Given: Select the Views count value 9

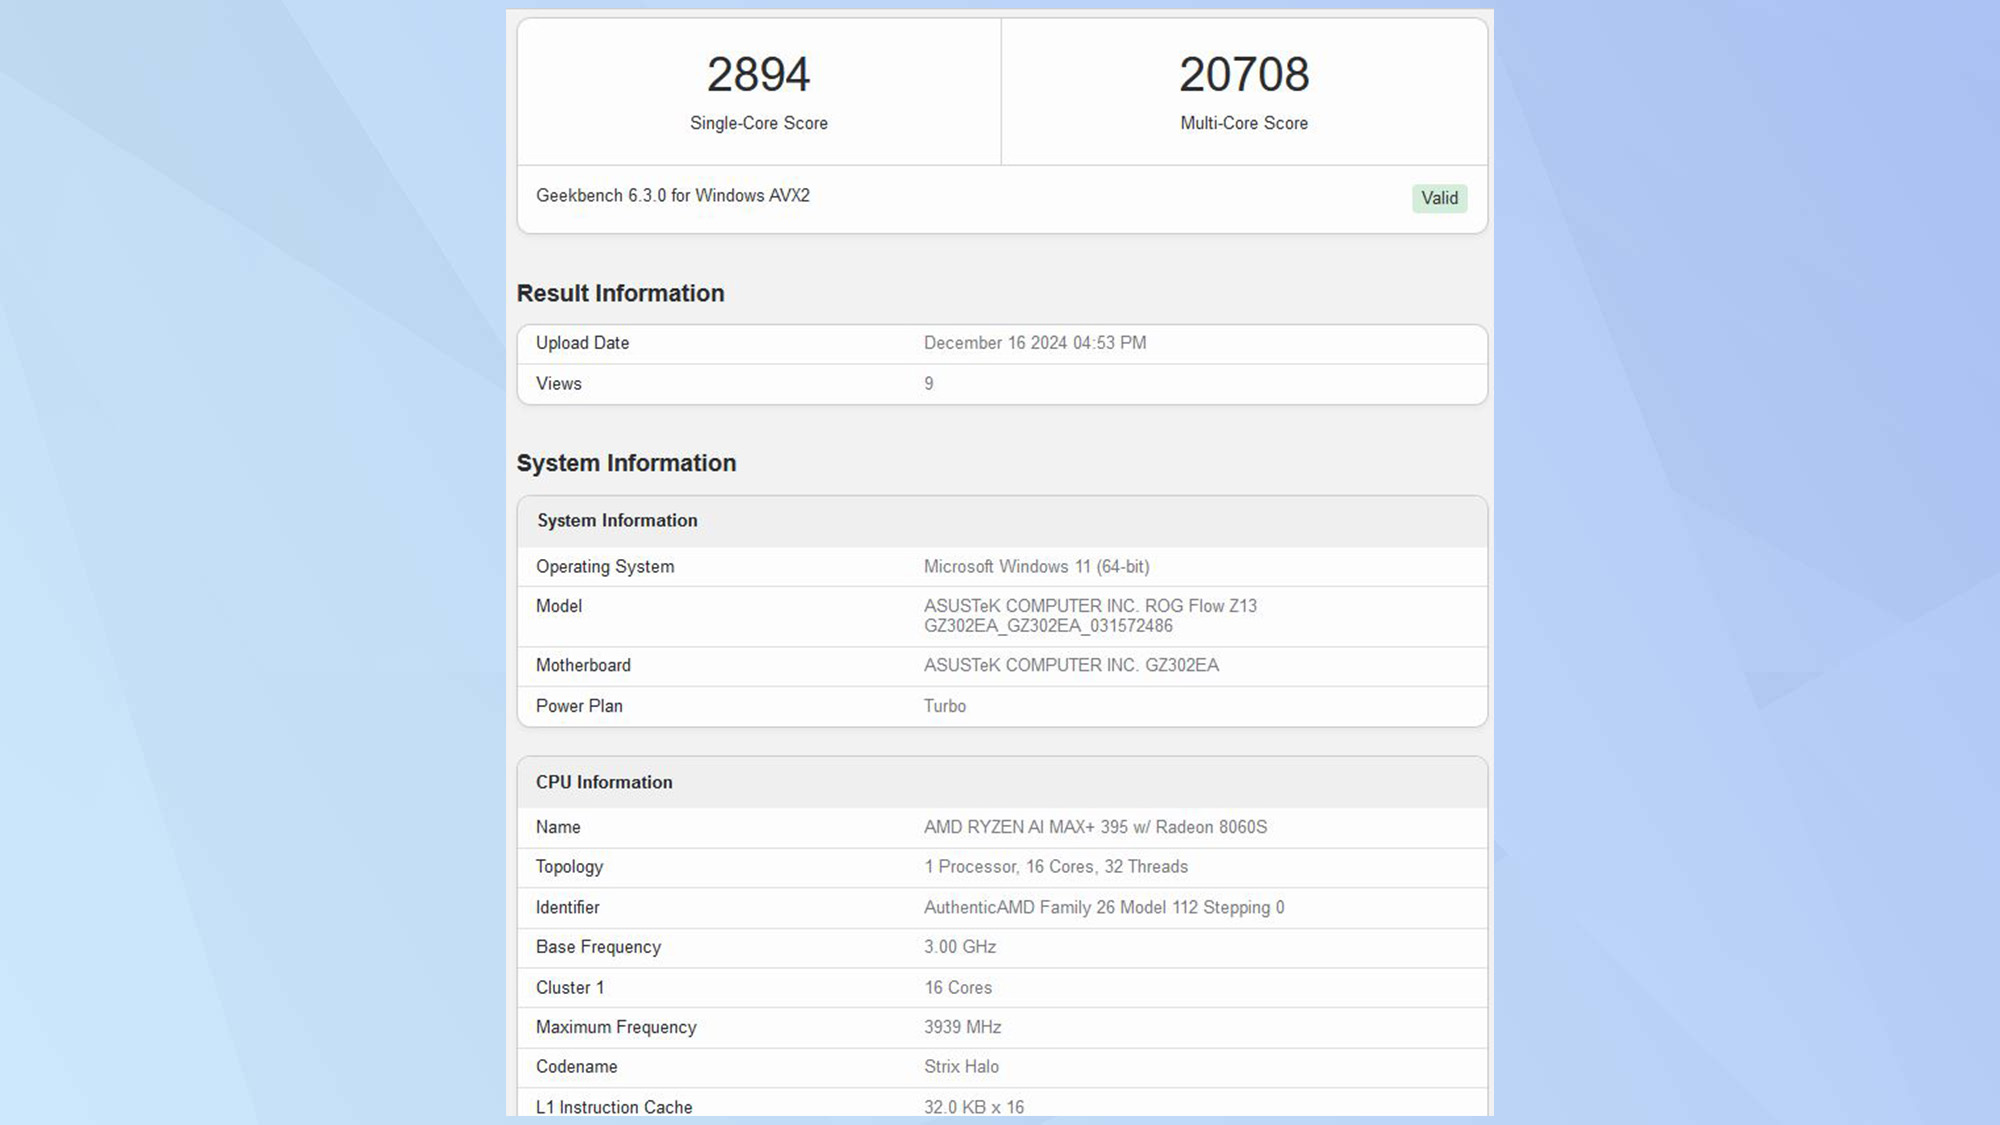Looking at the screenshot, I should tap(927, 383).
